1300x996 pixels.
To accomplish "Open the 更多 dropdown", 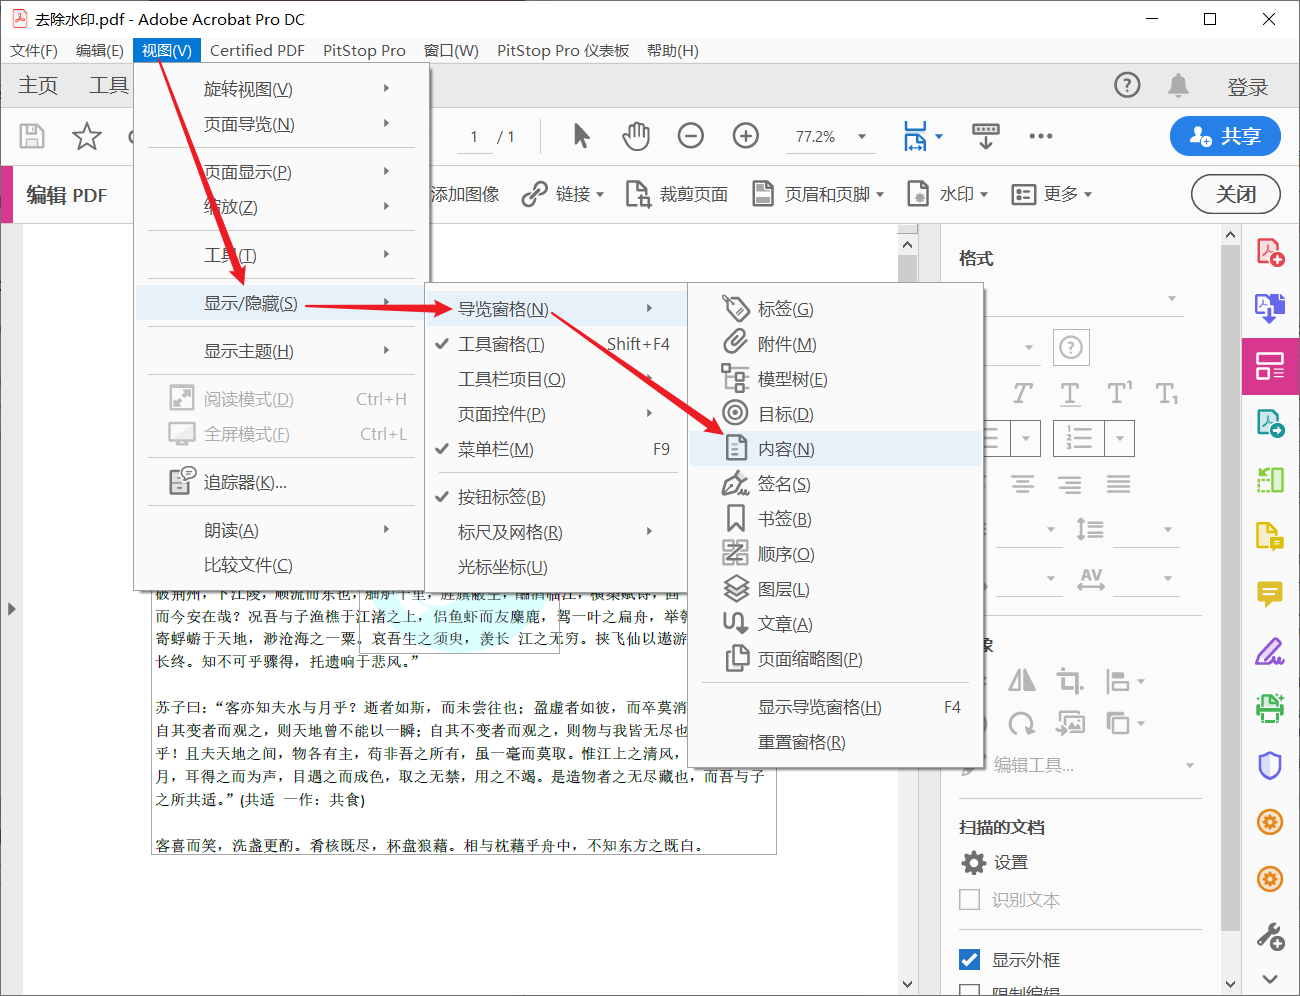I will pos(1051,194).
